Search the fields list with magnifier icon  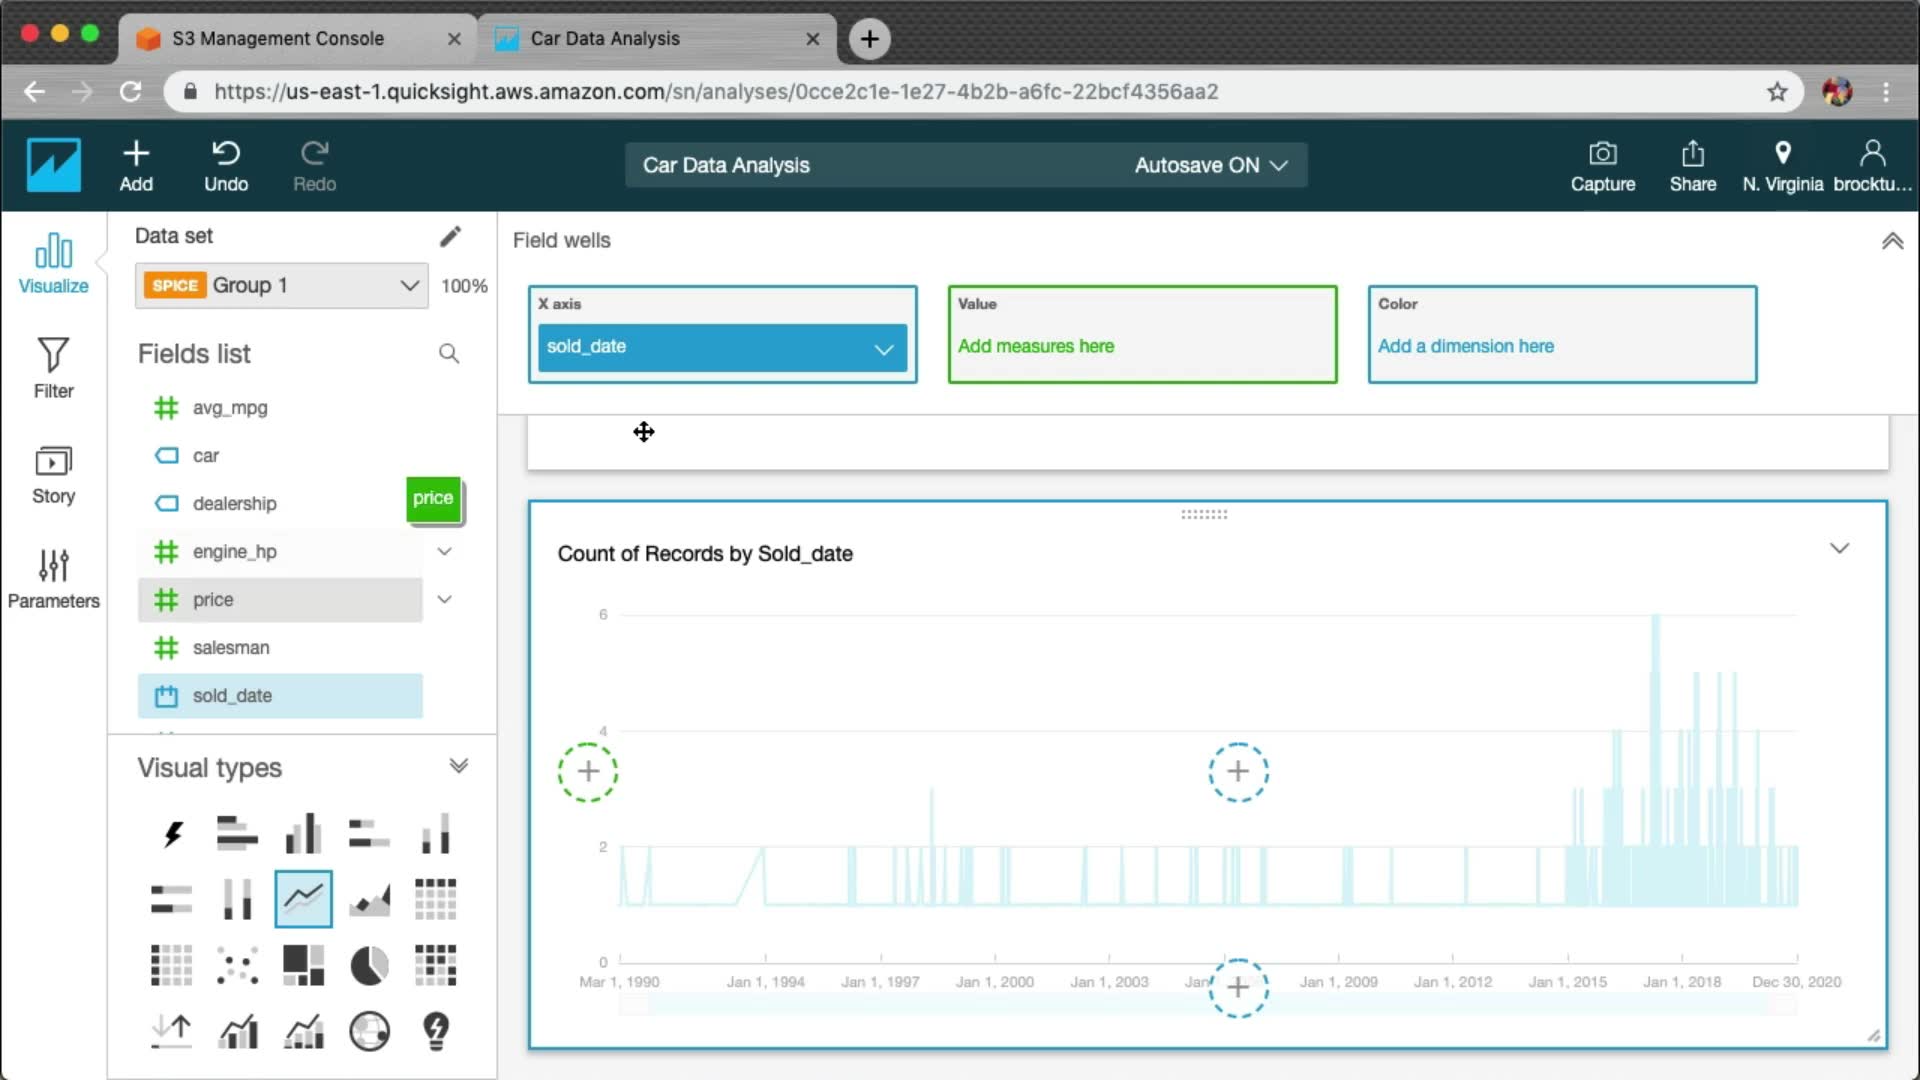449,354
